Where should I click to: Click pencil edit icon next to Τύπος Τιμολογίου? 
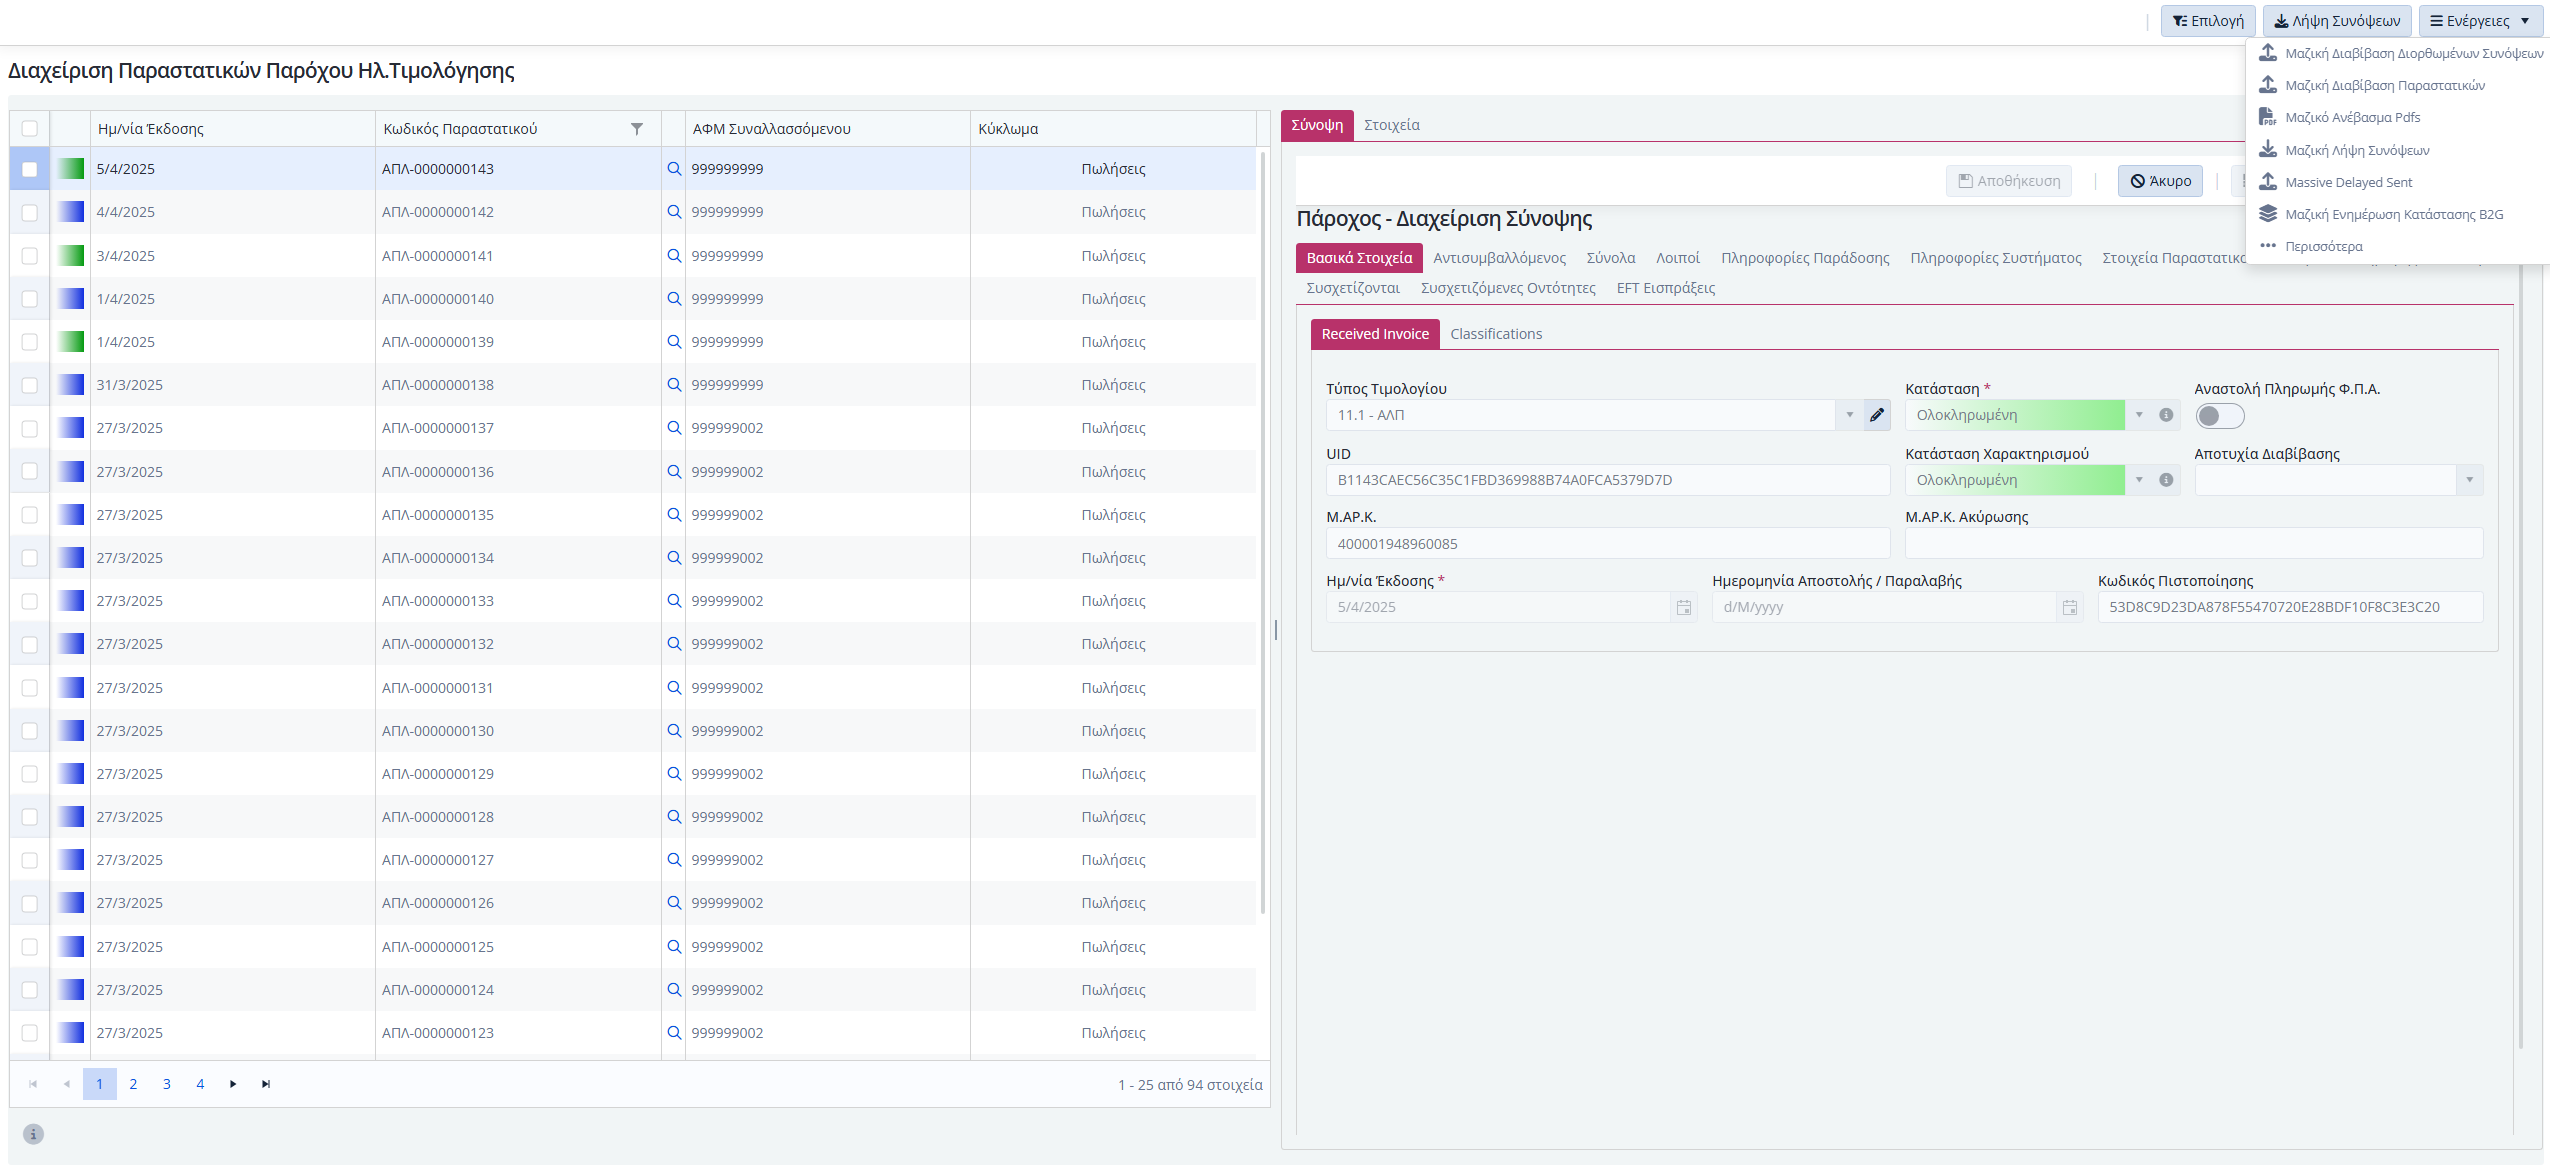pos(1877,415)
